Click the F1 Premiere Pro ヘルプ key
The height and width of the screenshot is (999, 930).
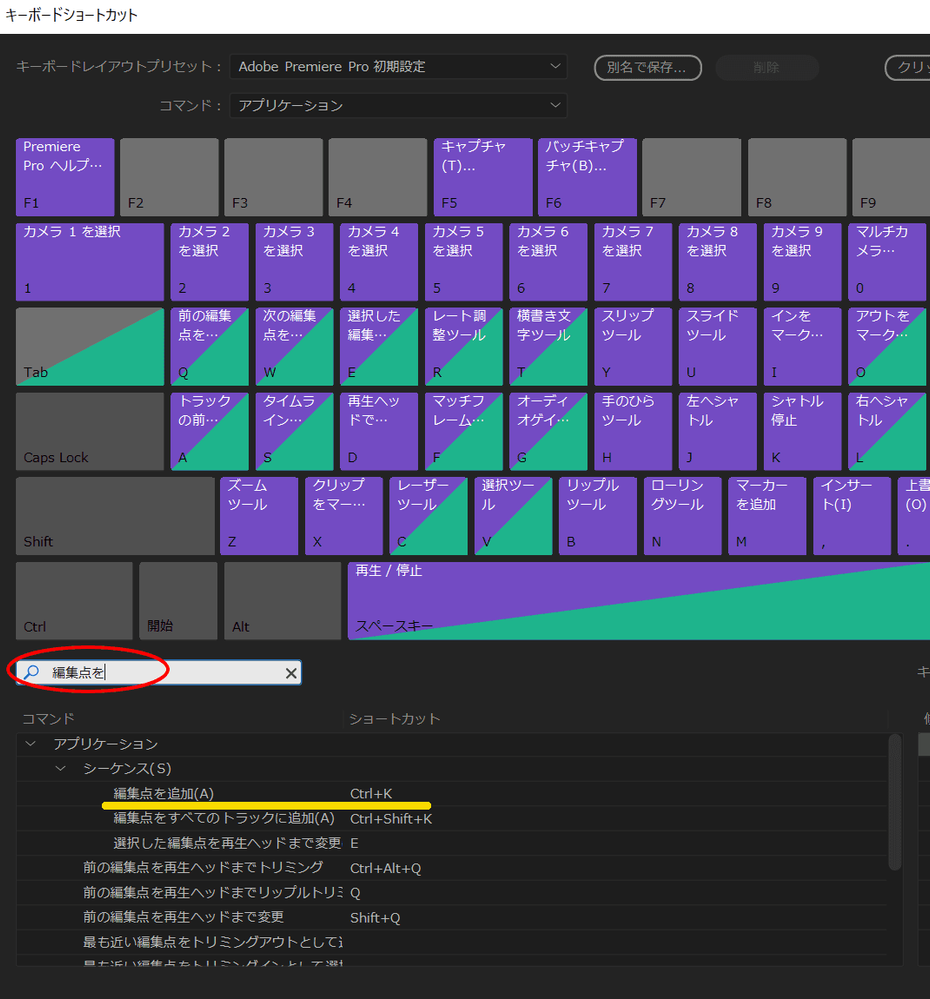click(x=65, y=177)
